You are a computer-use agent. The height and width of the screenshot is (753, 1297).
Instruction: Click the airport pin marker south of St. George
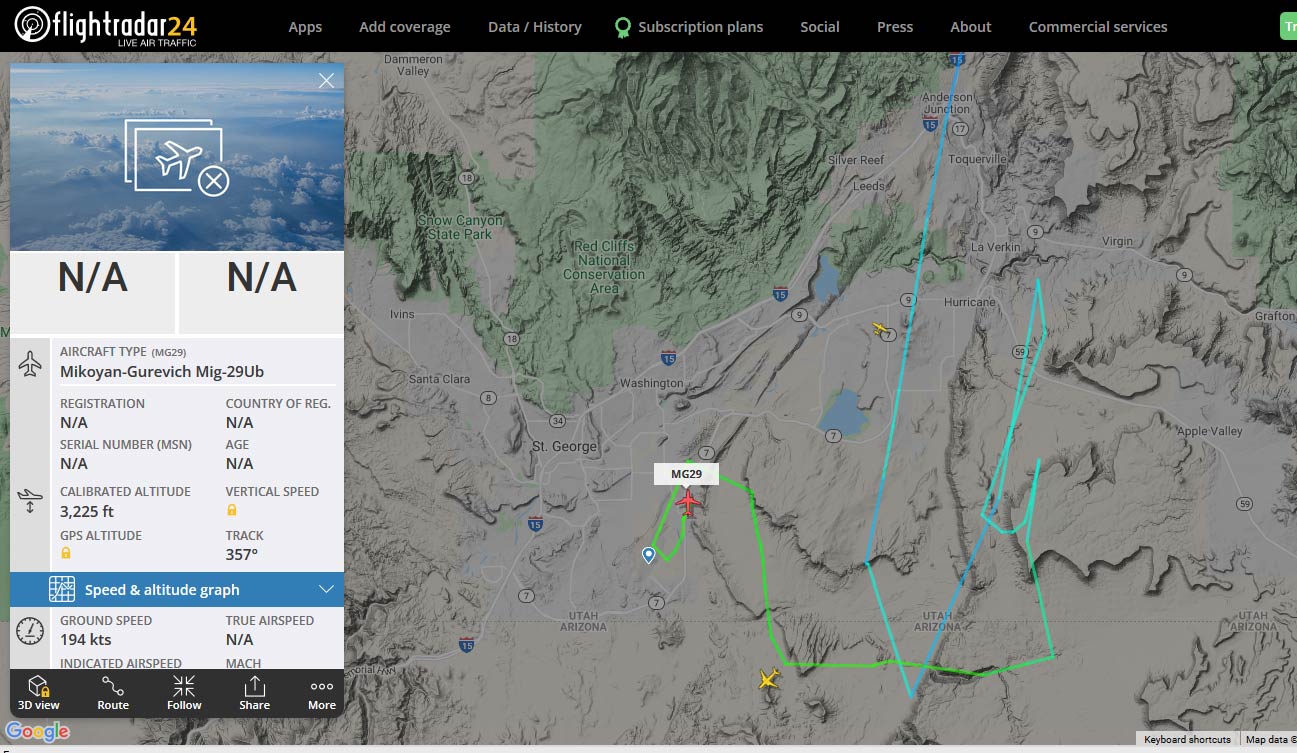pyautogui.click(x=648, y=554)
